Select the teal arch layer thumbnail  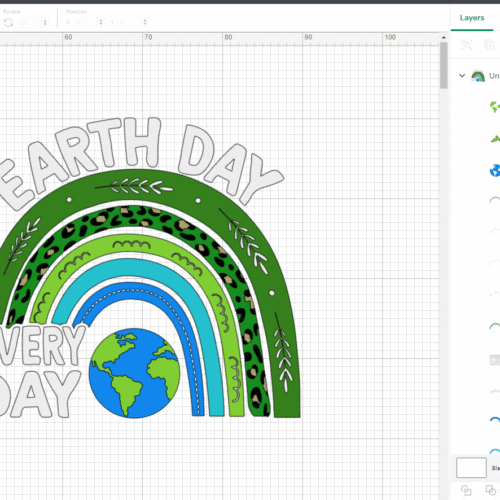495,451
